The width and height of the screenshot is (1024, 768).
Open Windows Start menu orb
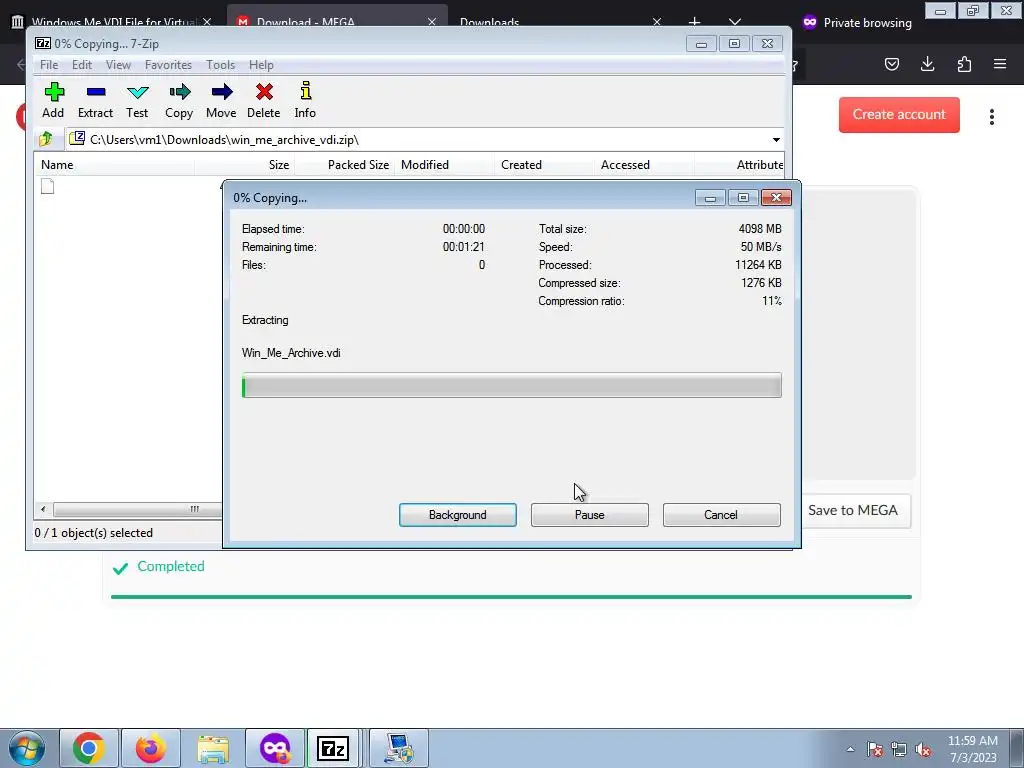point(26,748)
